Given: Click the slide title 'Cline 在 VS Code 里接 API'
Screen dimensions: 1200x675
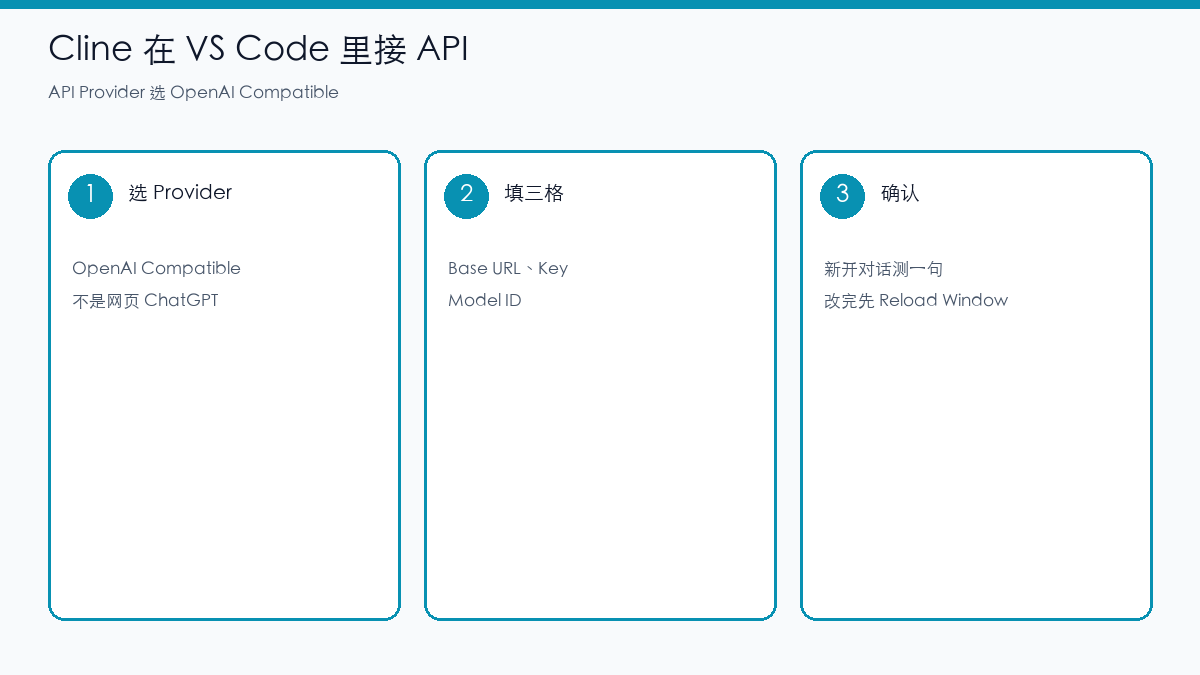Looking at the screenshot, I should [x=258, y=48].
